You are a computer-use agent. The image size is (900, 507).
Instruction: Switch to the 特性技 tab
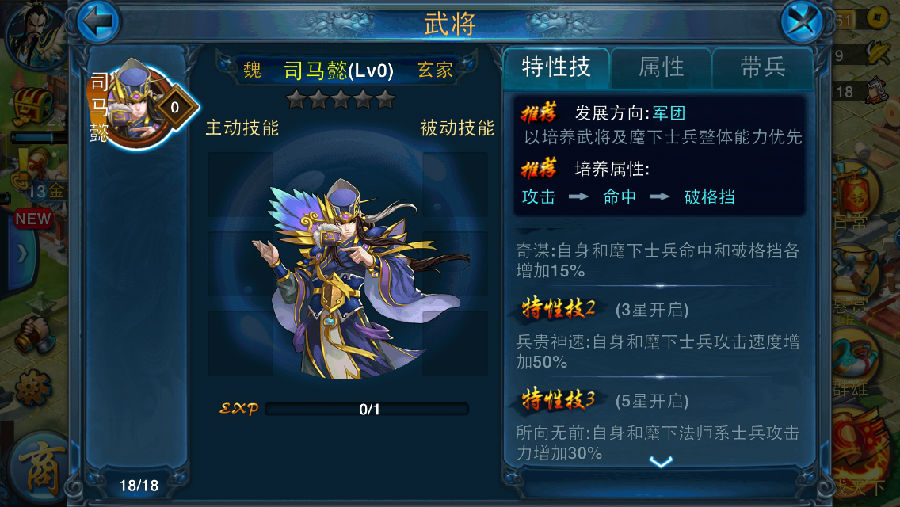click(556, 68)
